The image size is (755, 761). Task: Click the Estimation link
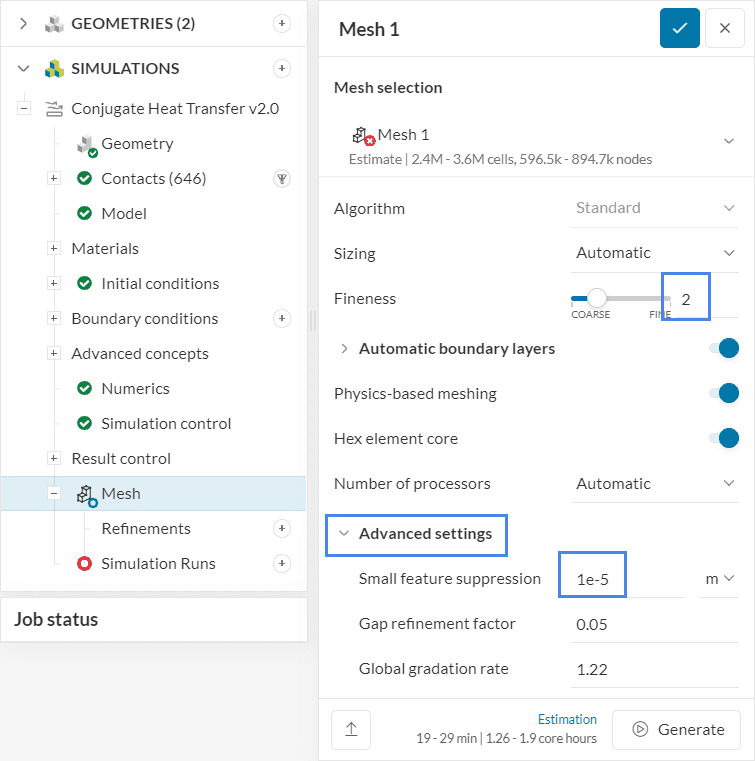point(567,720)
